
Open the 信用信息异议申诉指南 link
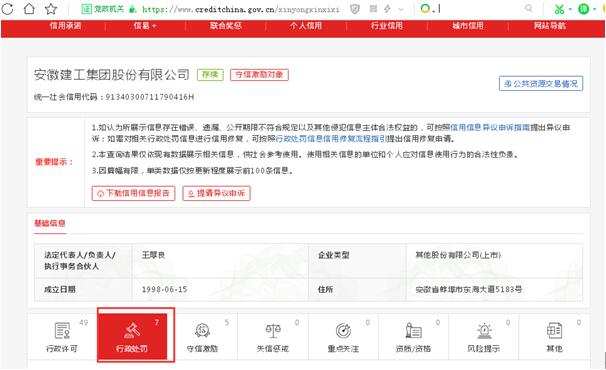click(490, 127)
